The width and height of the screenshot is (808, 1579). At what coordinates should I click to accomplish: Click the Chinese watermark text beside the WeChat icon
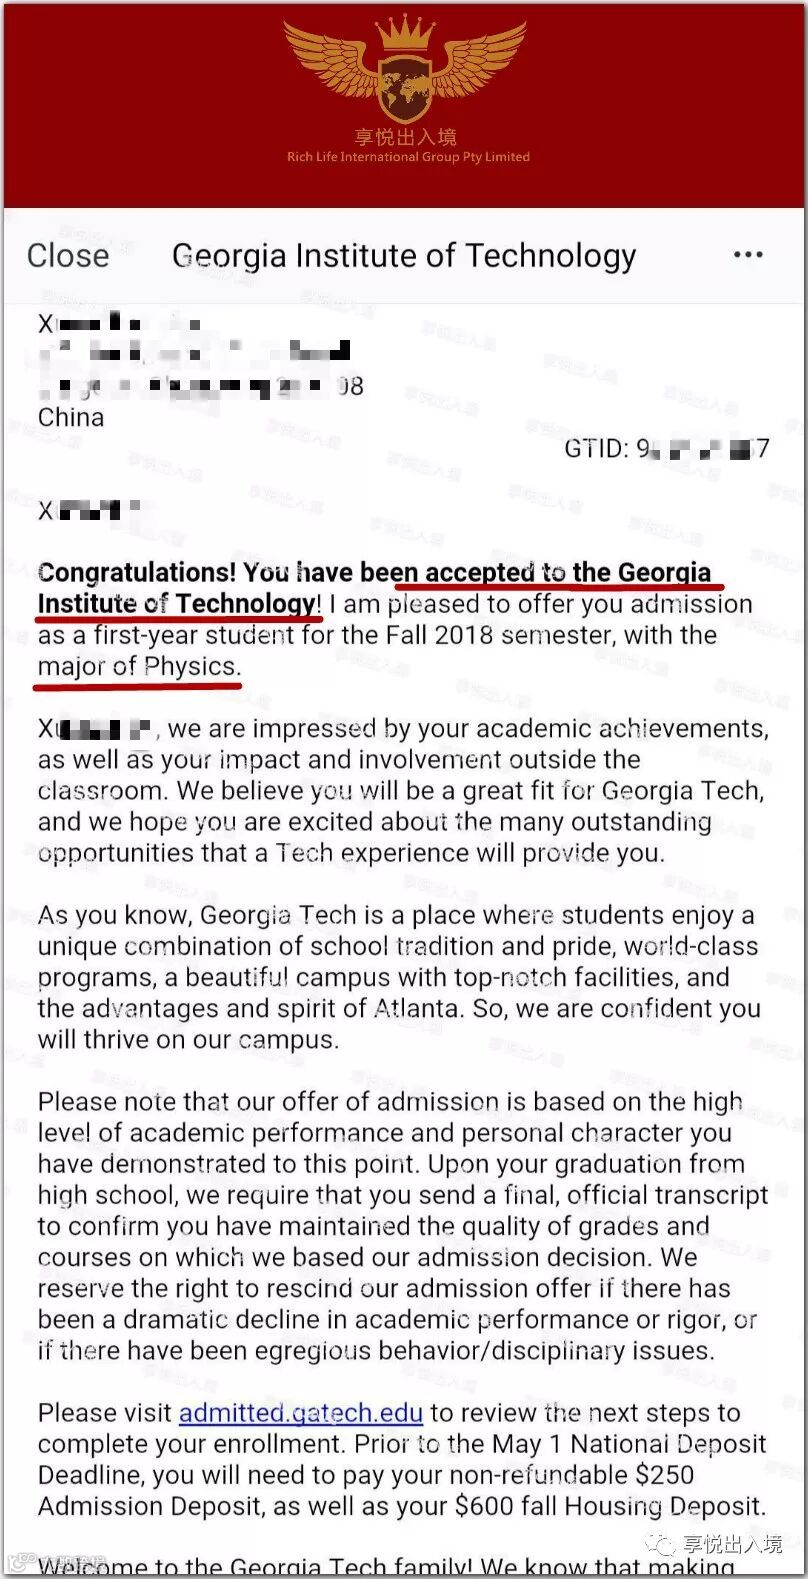point(732,1545)
